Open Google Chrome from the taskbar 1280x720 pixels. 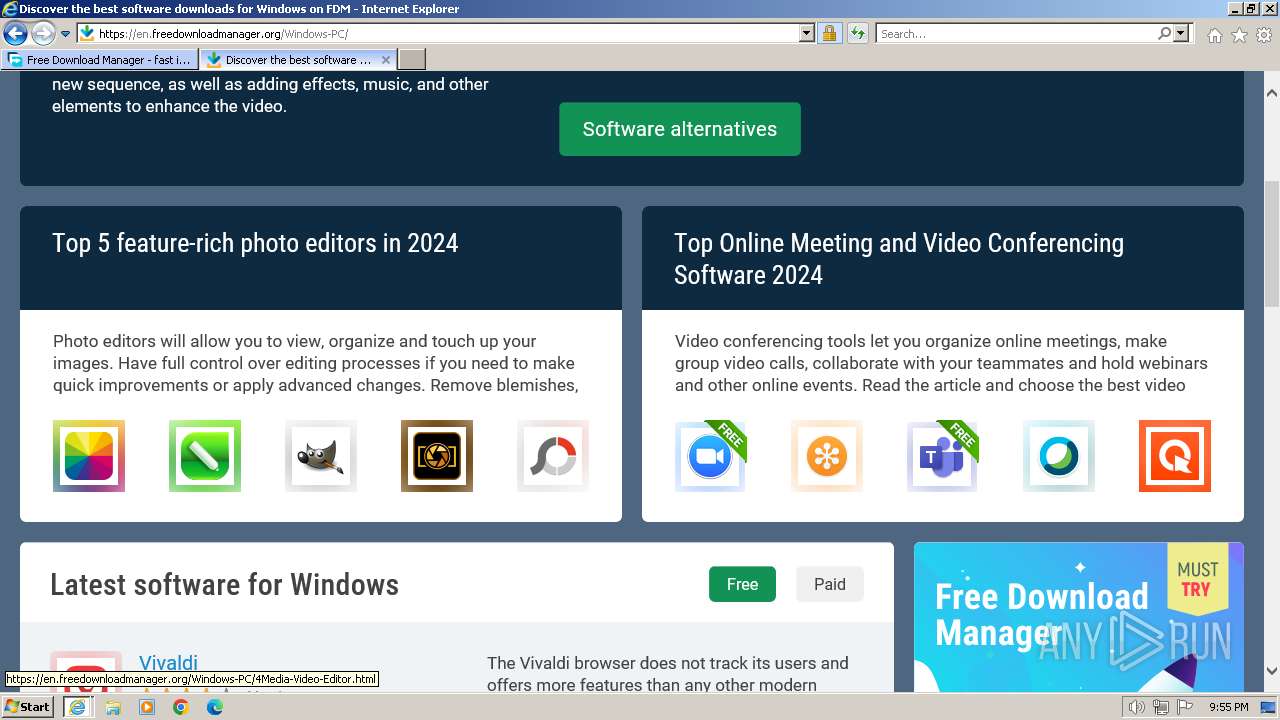click(181, 707)
